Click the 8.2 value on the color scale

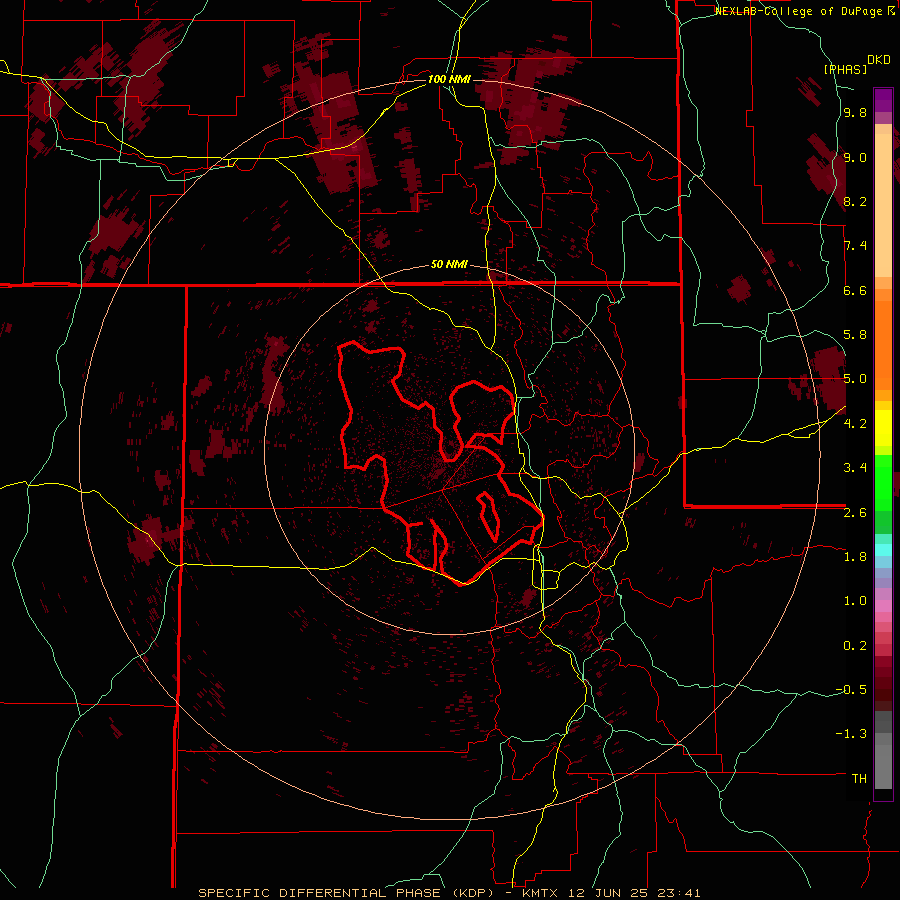[x=855, y=201]
